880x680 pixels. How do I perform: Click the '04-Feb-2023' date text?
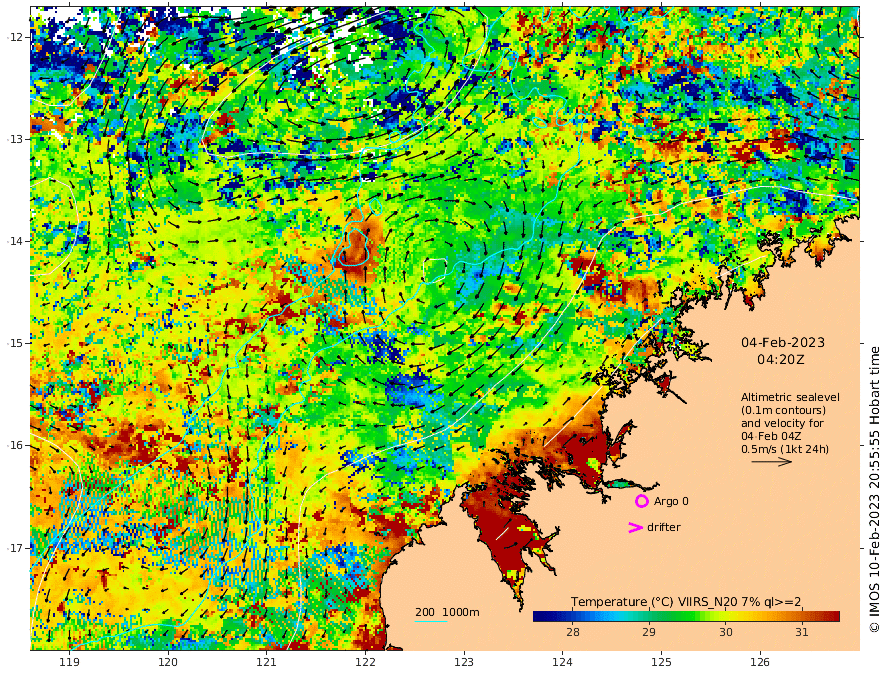783,342
